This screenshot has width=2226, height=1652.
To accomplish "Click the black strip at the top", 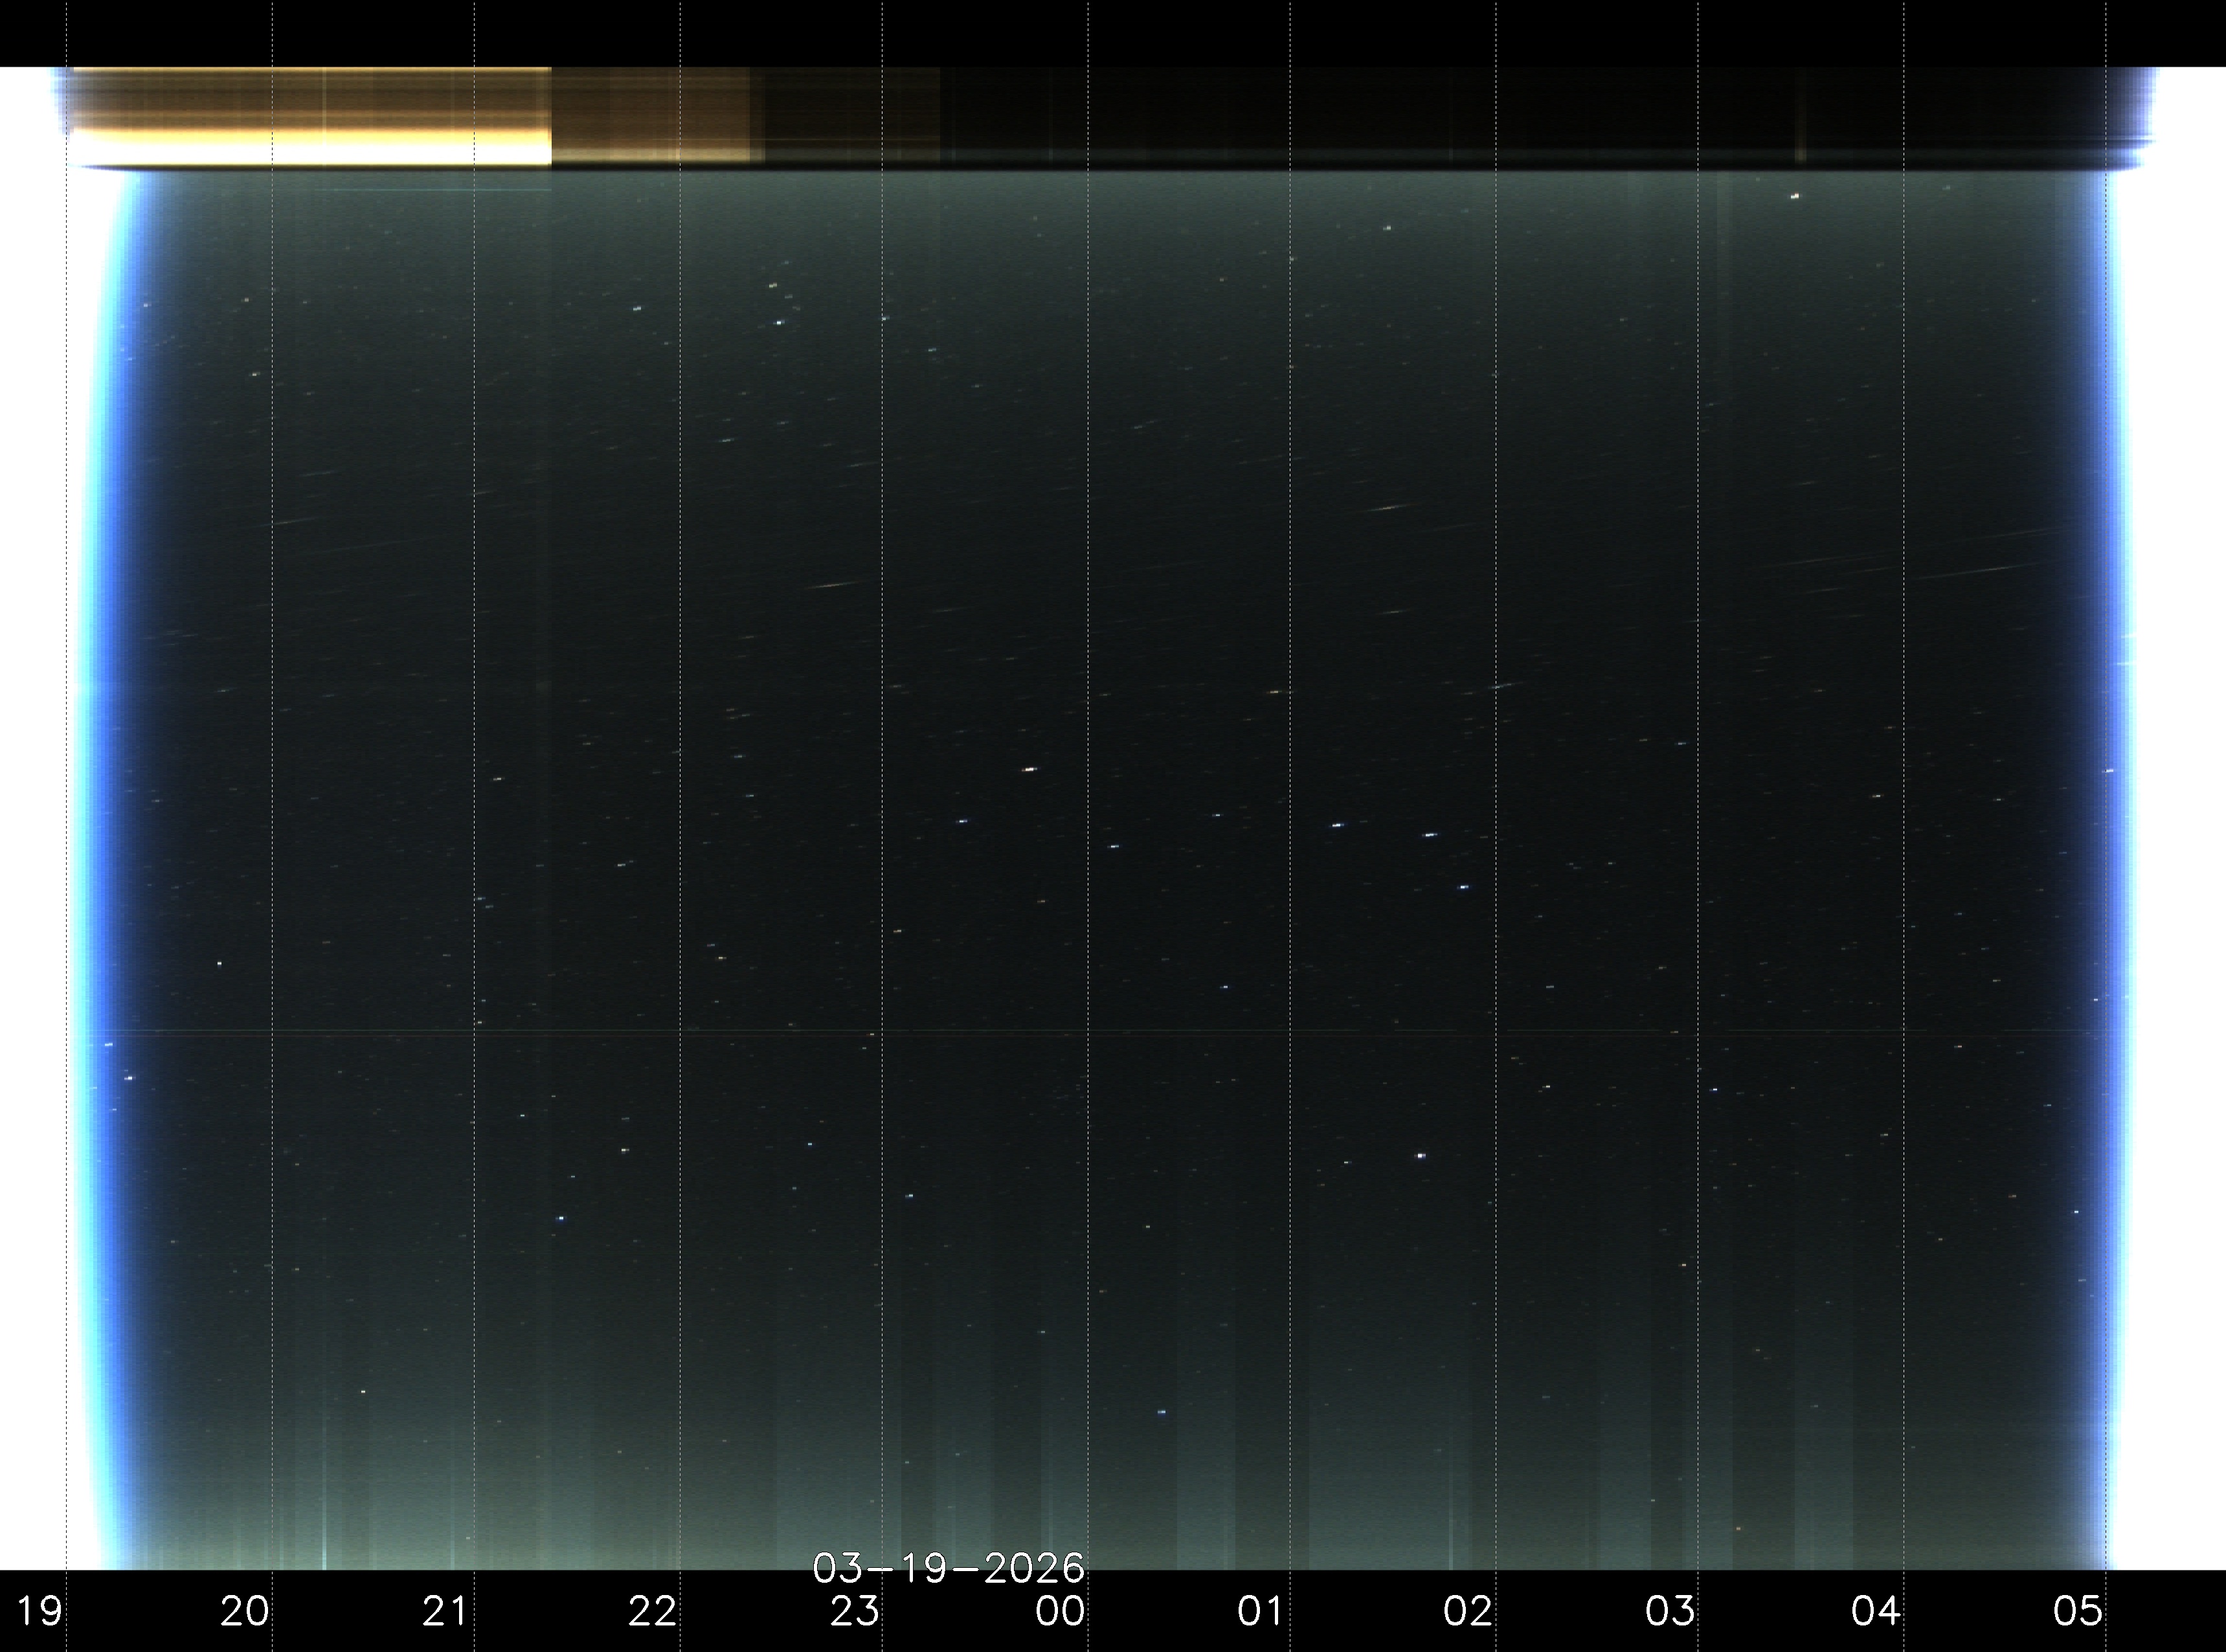I will click(x=1113, y=32).
